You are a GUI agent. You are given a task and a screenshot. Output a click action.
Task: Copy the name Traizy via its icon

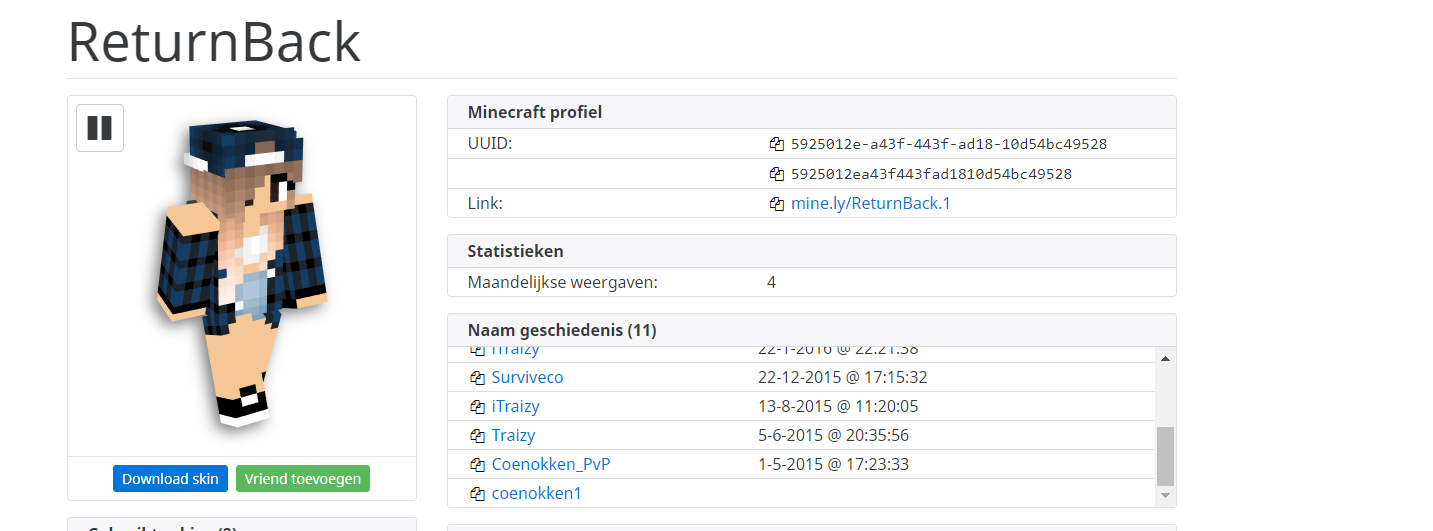pyautogui.click(x=477, y=436)
